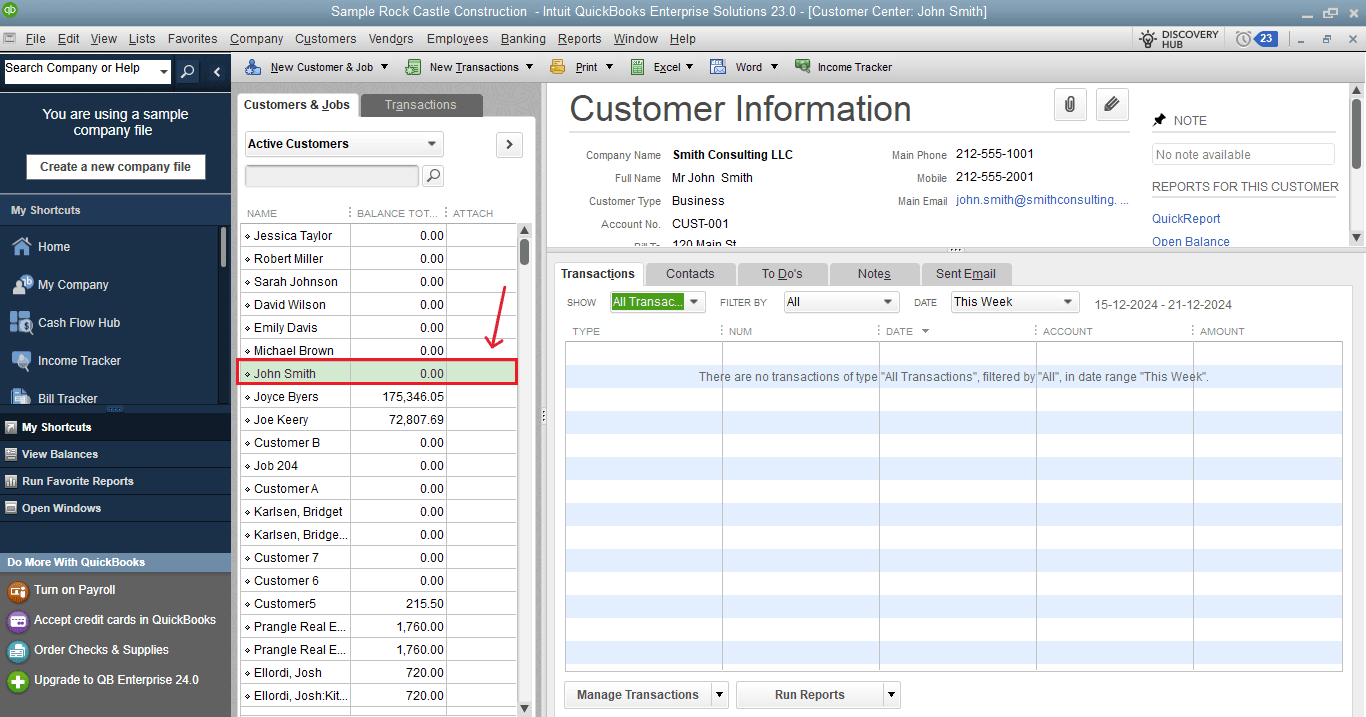Viewport: 1366px width, 717px height.
Task: Open the Reports menu
Action: [580, 39]
